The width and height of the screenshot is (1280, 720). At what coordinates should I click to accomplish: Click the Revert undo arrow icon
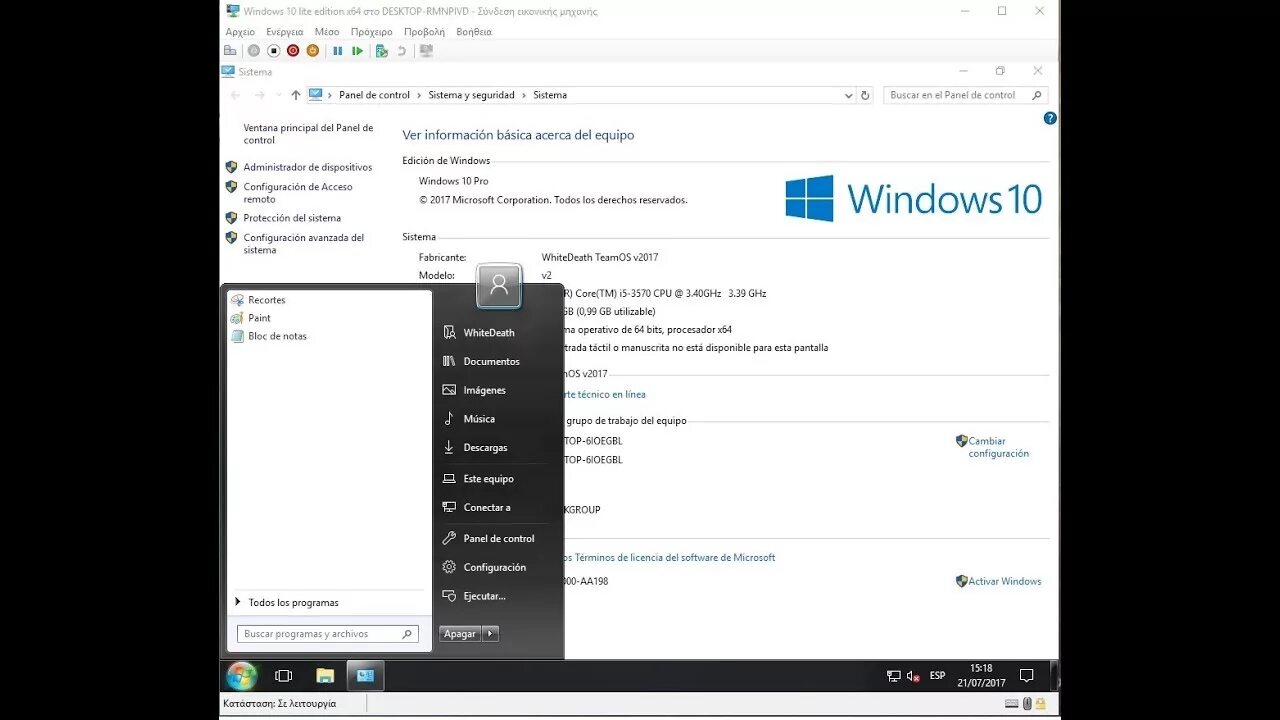pos(402,50)
